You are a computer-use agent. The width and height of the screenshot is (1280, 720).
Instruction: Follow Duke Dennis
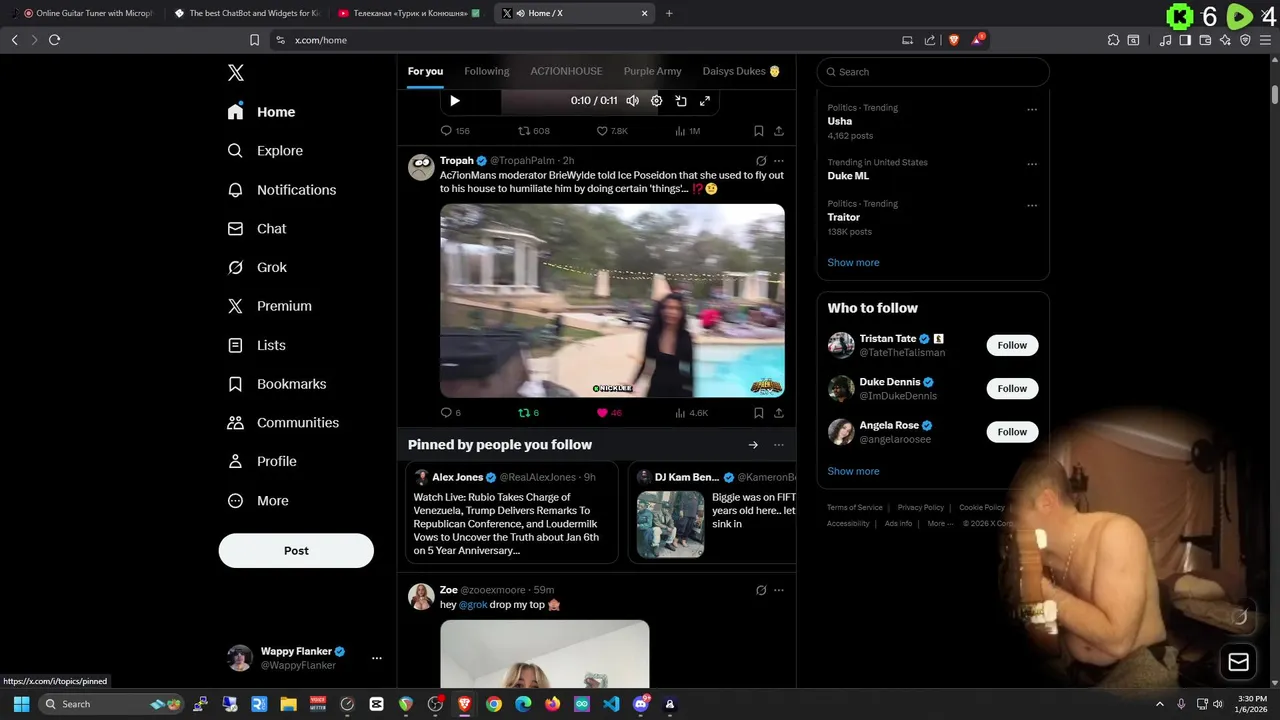click(x=1012, y=389)
